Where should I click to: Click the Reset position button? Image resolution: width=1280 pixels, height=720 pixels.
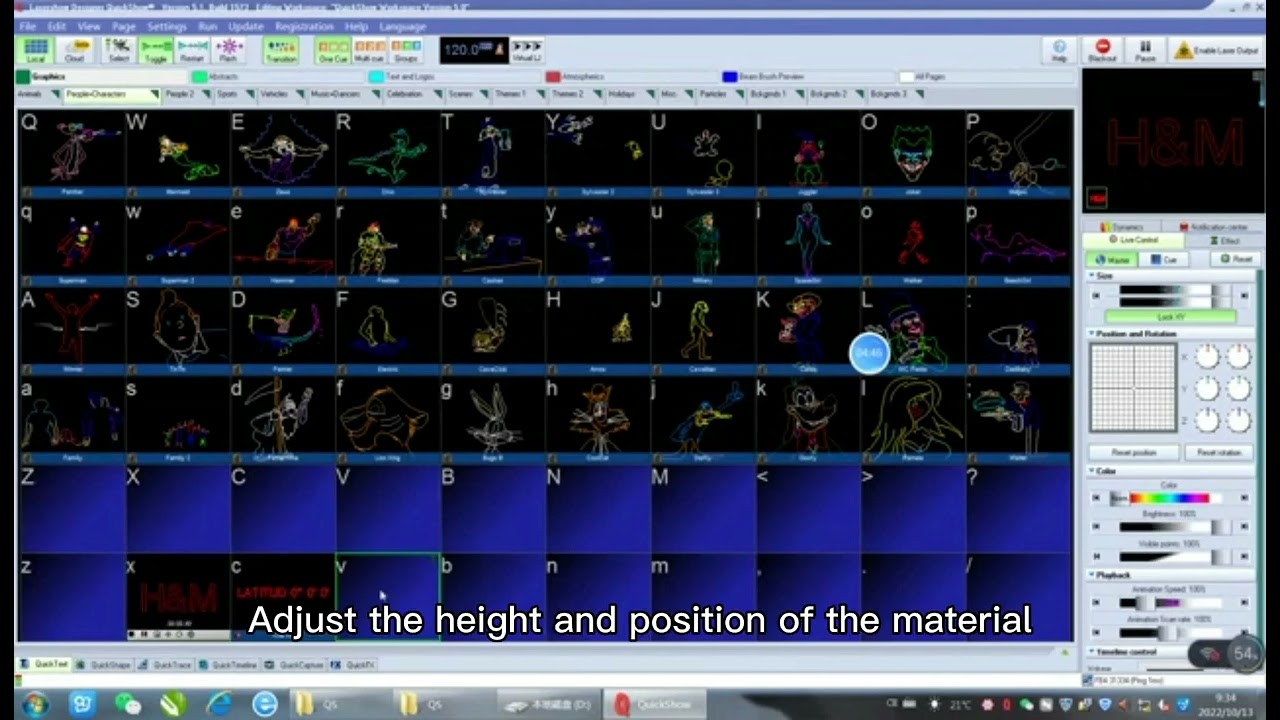tap(1133, 452)
